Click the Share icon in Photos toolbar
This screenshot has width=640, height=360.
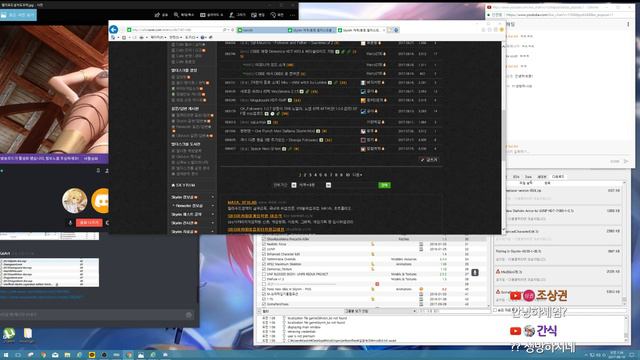tap(158, 15)
